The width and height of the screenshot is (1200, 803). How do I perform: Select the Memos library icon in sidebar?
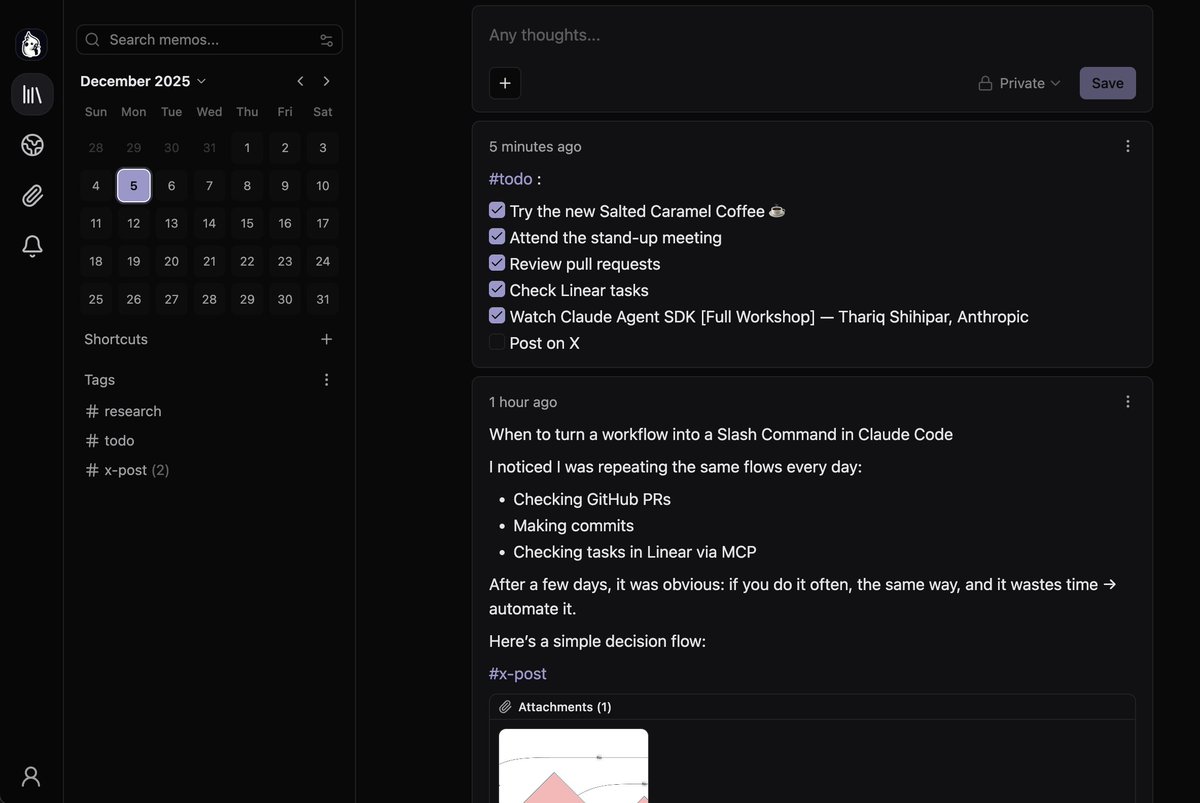[31, 94]
